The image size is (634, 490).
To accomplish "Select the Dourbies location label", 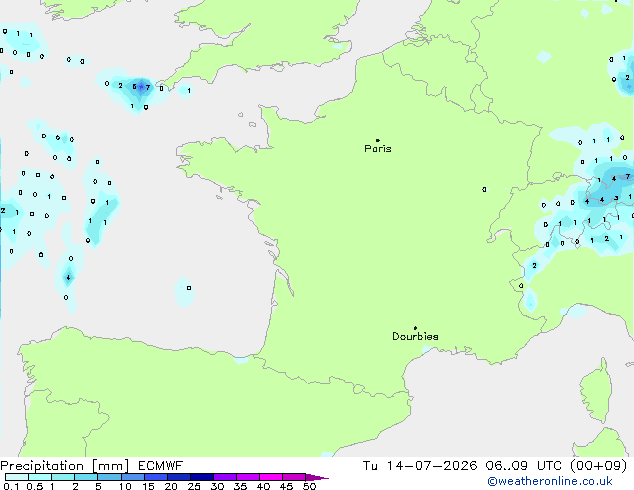I will (415, 336).
